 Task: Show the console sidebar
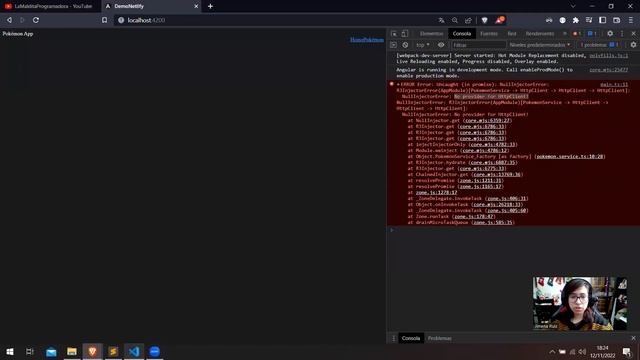point(393,45)
